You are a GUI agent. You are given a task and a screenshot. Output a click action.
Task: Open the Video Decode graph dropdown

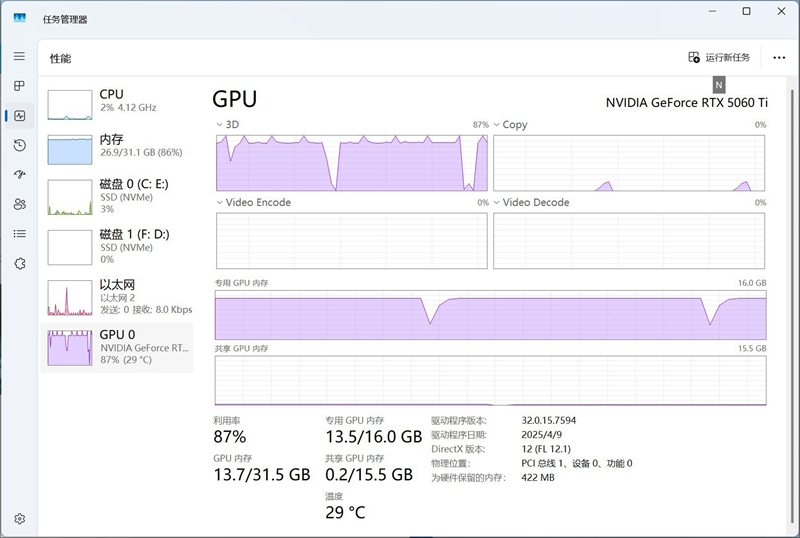point(498,203)
